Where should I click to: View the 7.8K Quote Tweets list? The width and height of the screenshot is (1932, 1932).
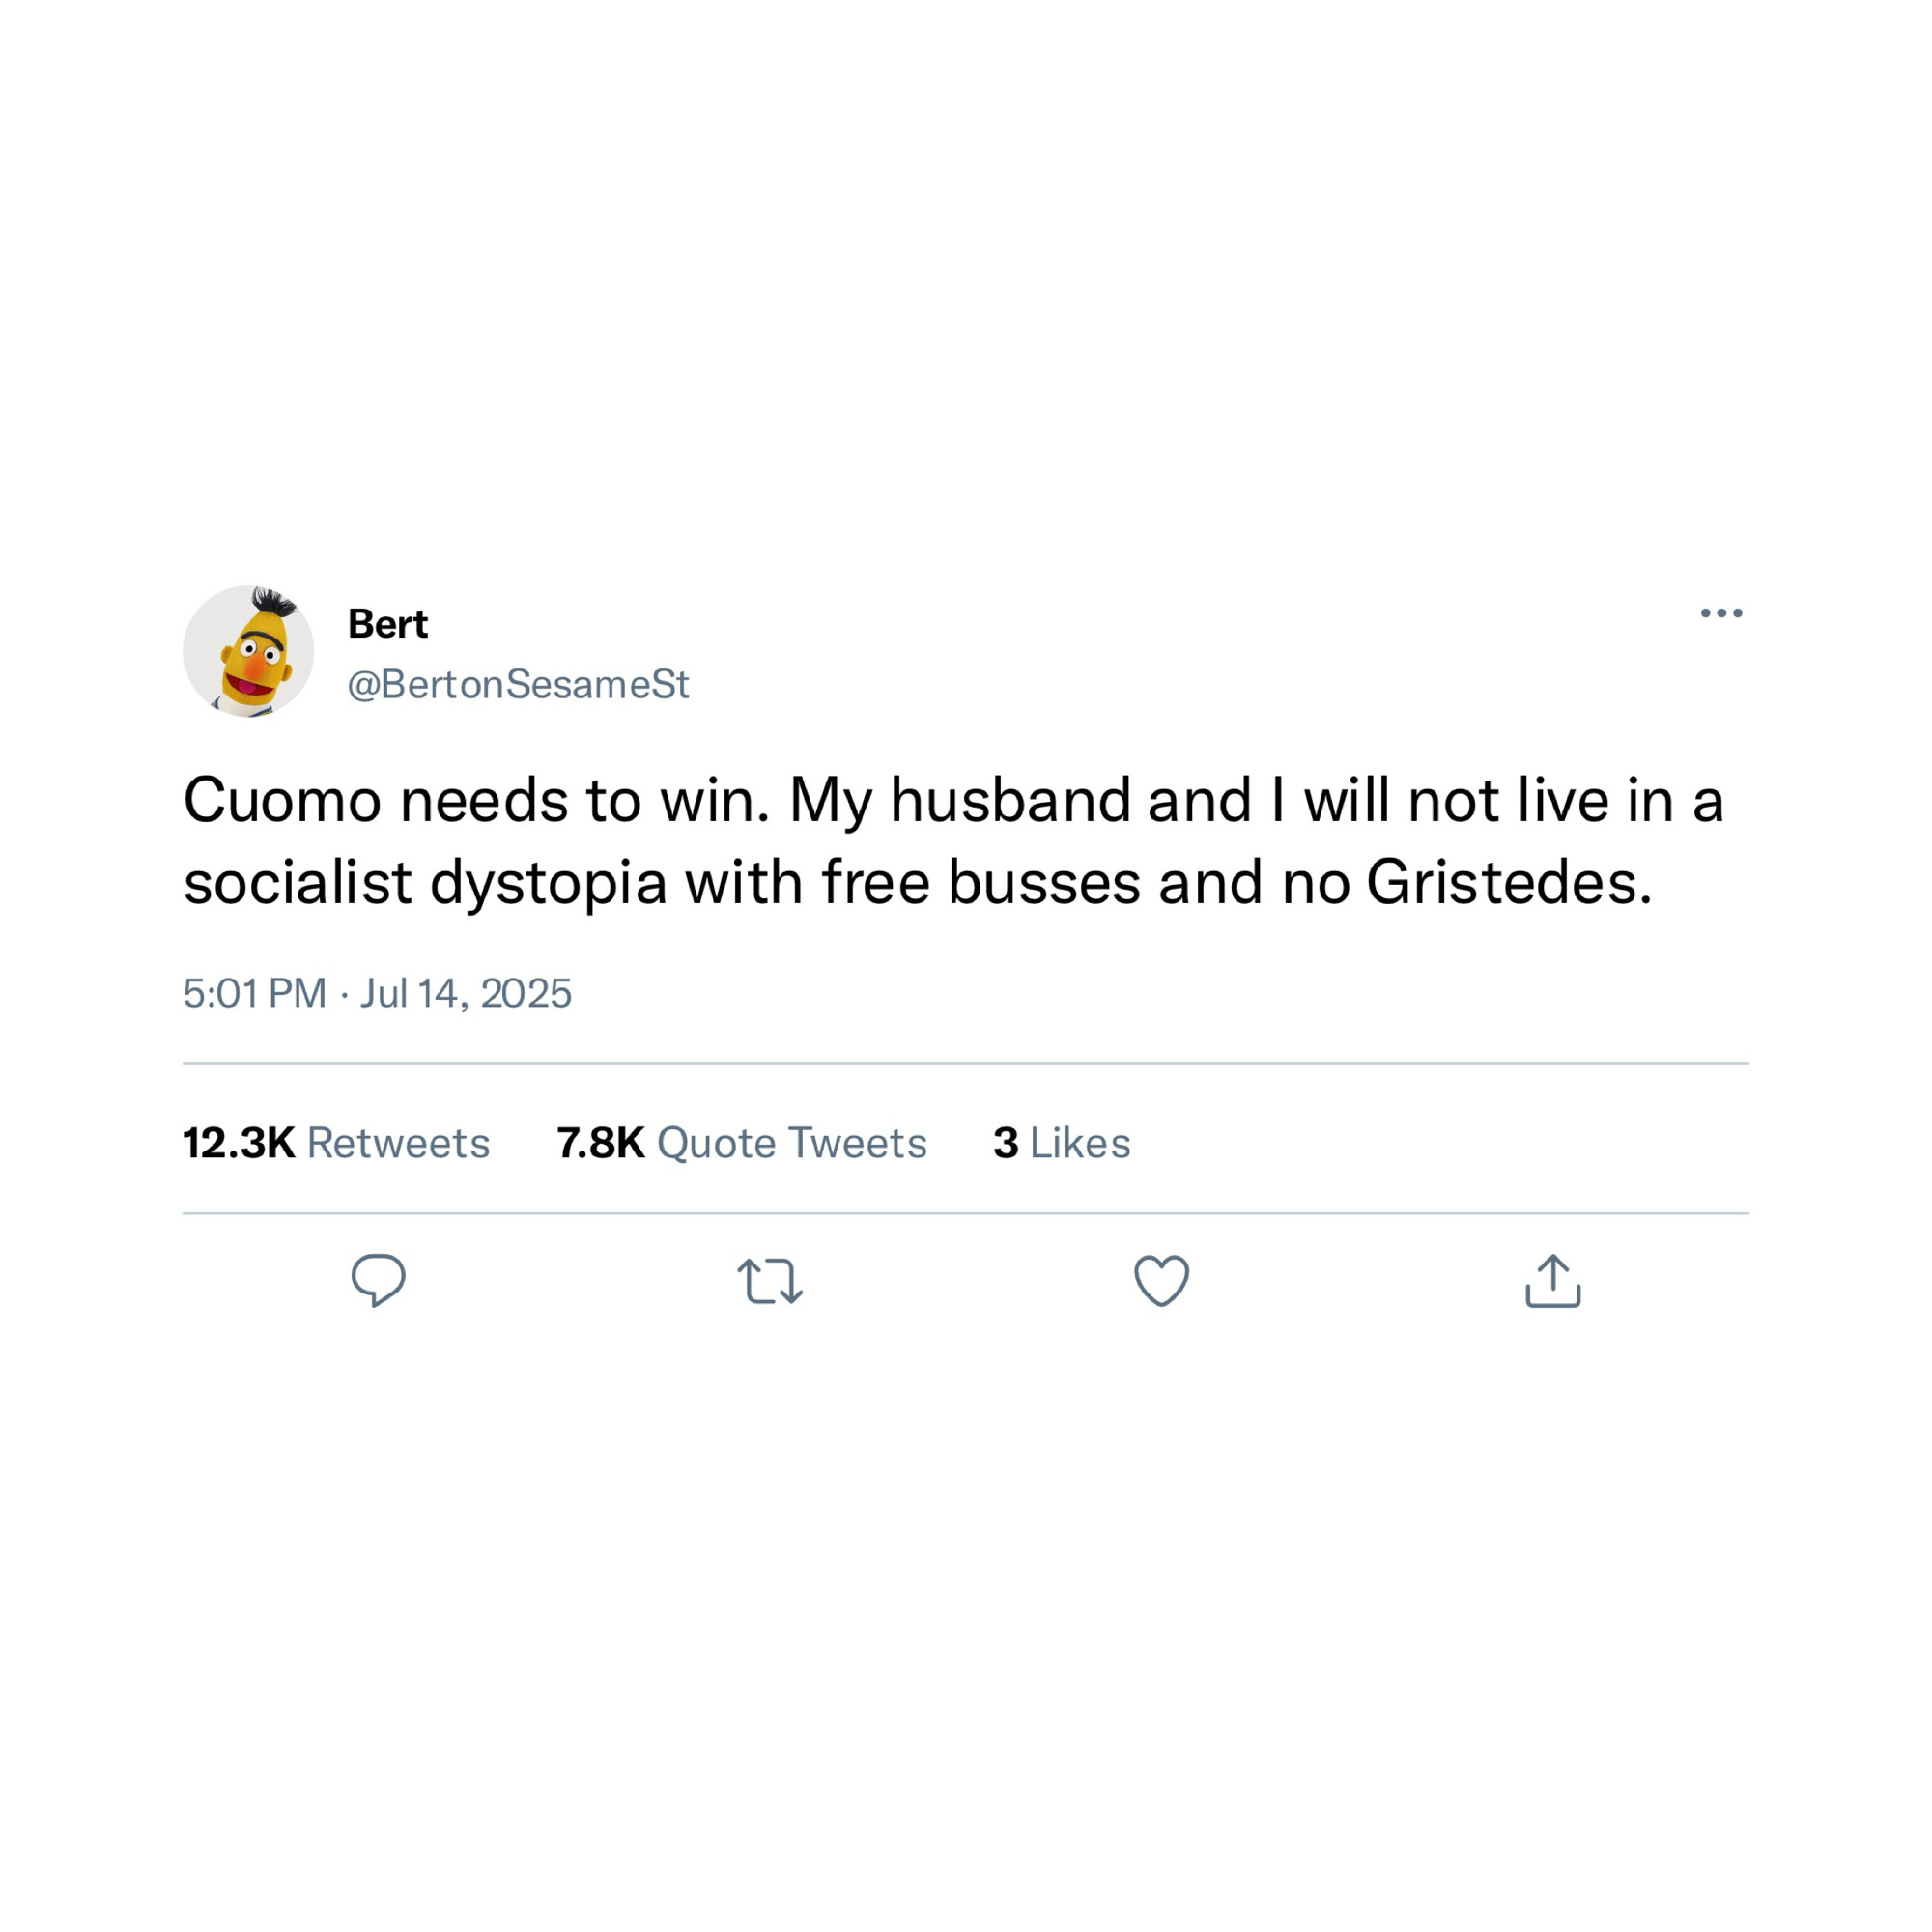742,1143
